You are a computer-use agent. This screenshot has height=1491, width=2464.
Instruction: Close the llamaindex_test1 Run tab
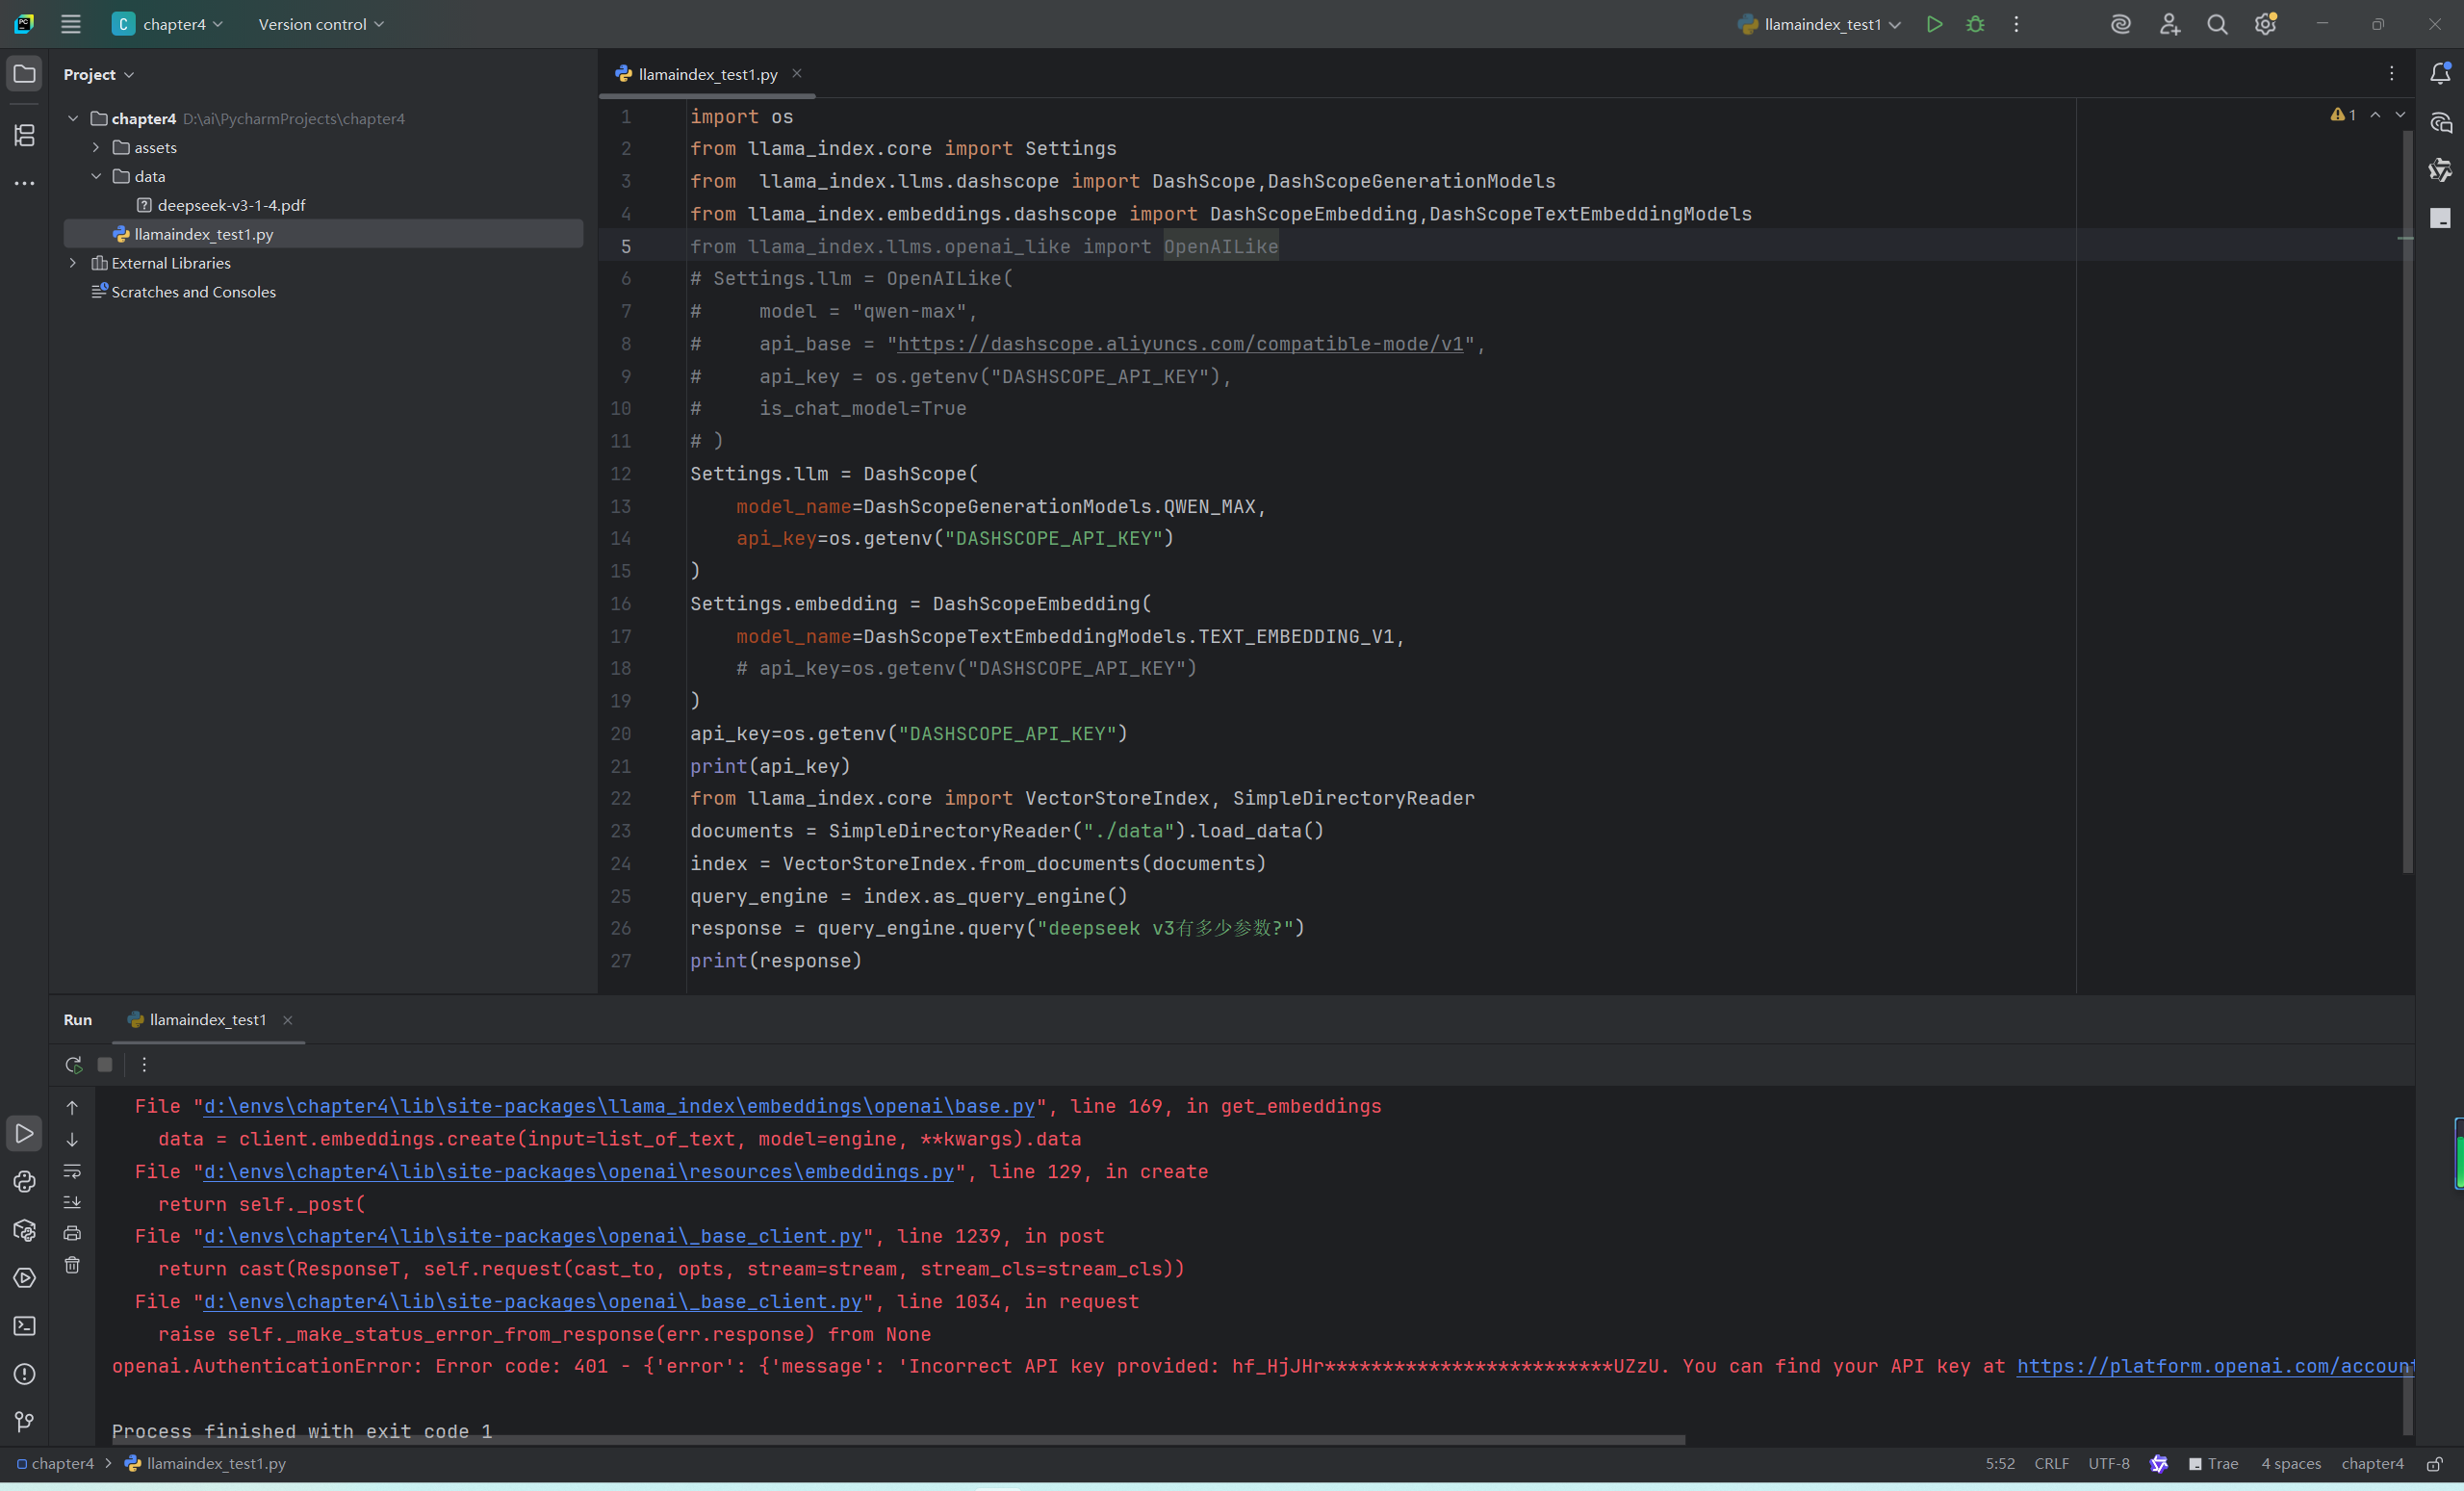point(288,1020)
